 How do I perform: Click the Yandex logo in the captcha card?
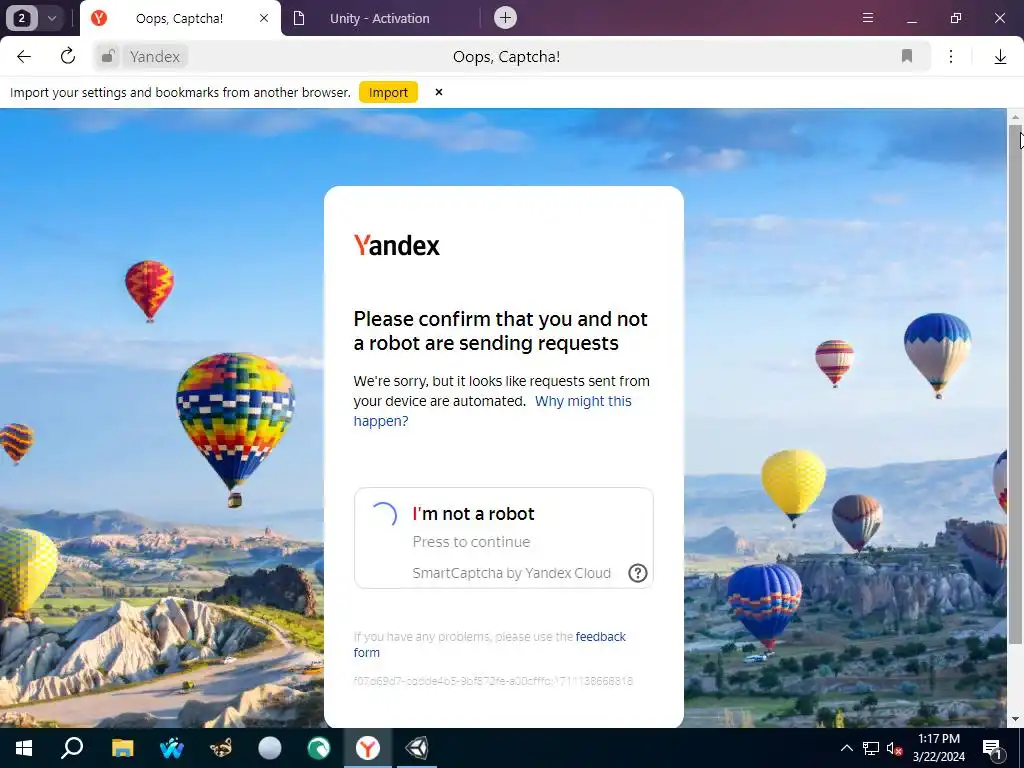[x=396, y=246]
